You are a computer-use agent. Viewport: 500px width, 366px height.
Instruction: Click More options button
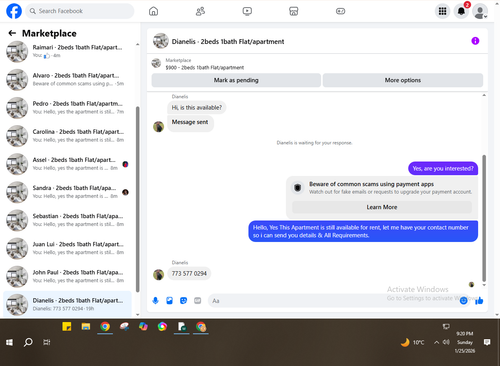[x=403, y=80]
